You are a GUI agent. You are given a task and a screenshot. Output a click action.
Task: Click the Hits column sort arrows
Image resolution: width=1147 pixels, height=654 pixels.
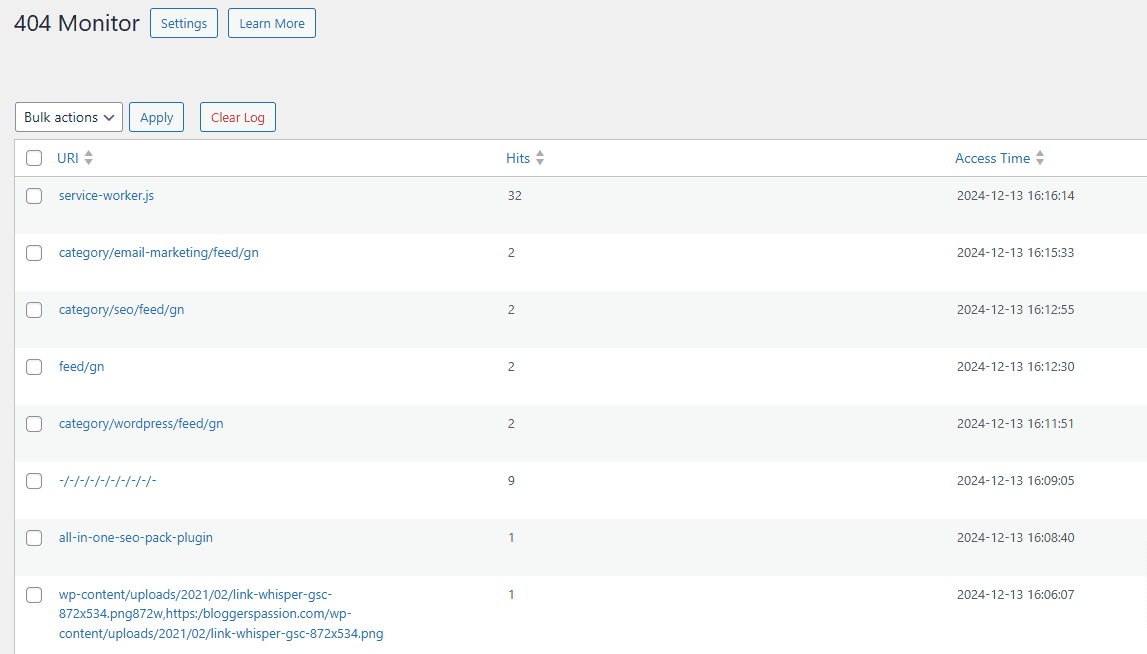tap(540, 158)
